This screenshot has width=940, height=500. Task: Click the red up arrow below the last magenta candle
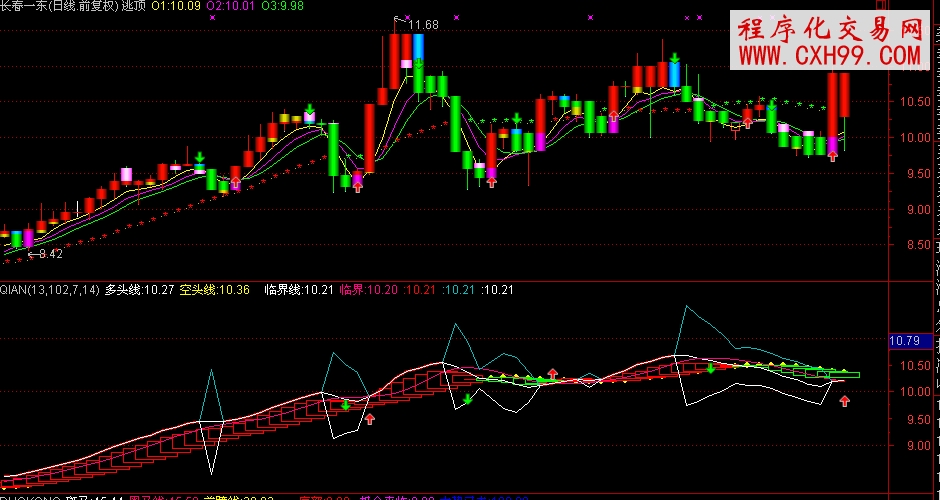tap(832, 156)
